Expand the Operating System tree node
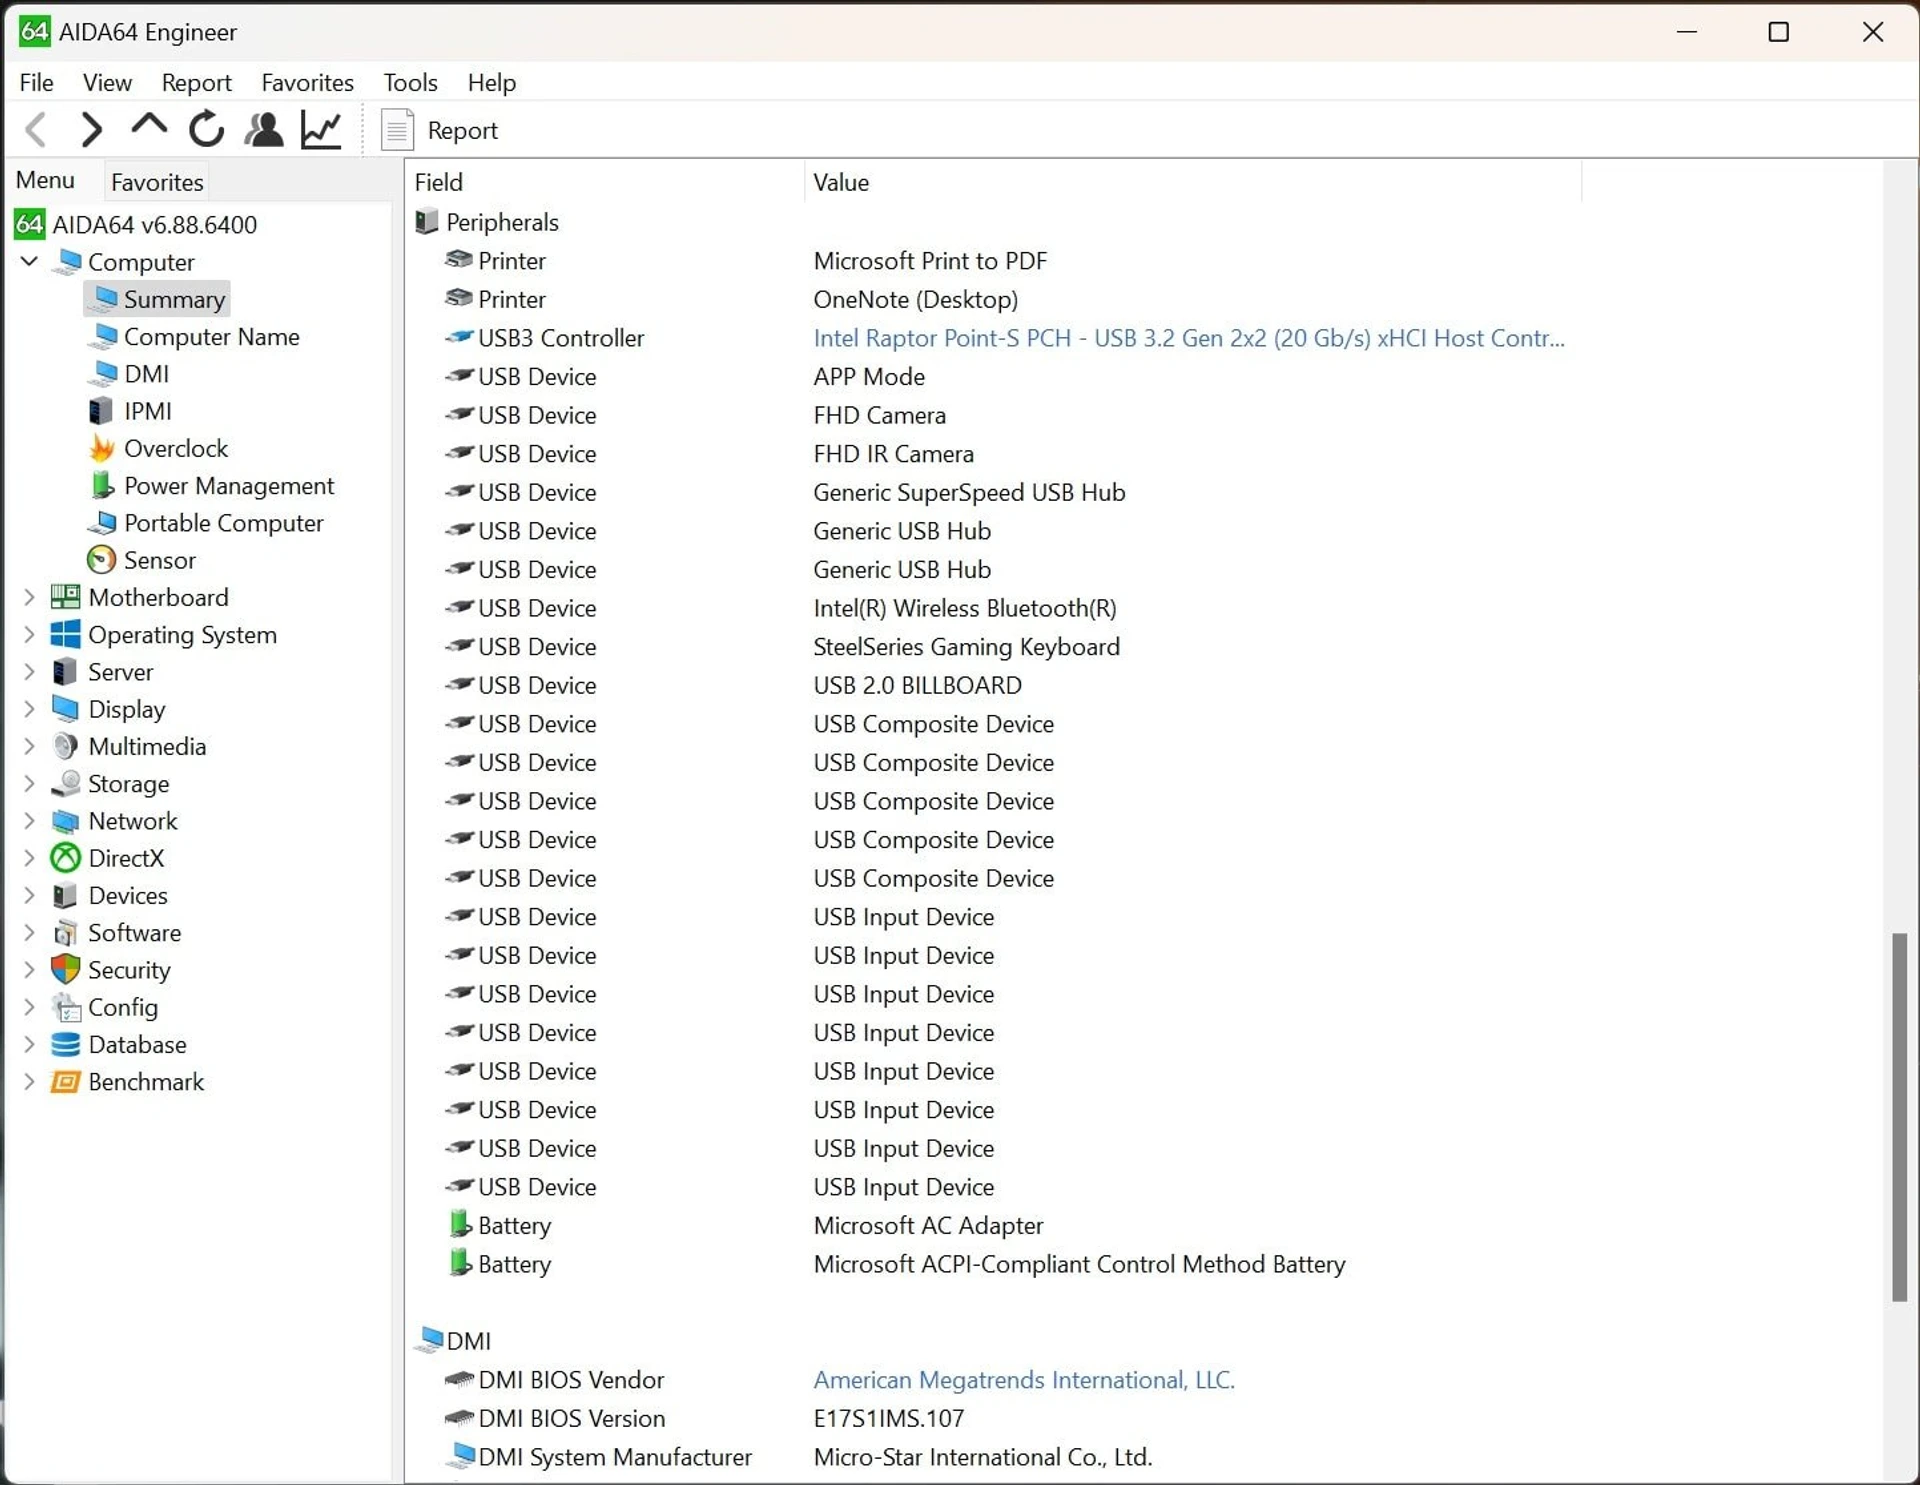Screen dimensions: 1920x1485 29,634
